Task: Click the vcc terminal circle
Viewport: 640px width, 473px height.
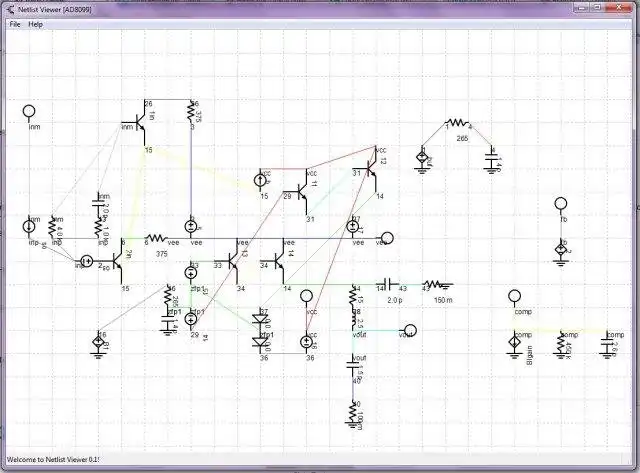Action: click(306, 295)
